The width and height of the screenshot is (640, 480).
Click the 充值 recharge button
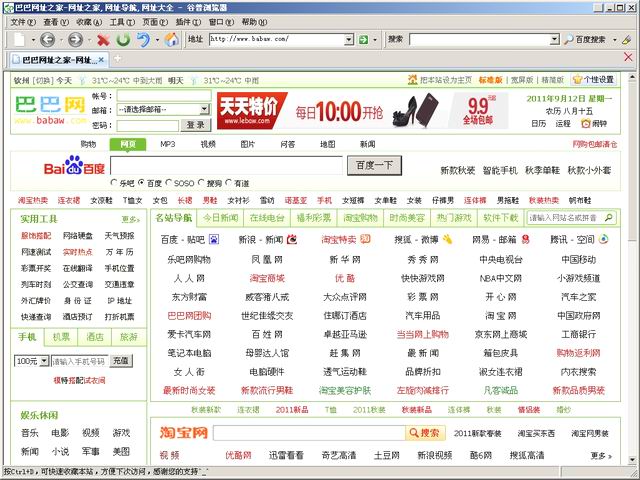click(121, 361)
